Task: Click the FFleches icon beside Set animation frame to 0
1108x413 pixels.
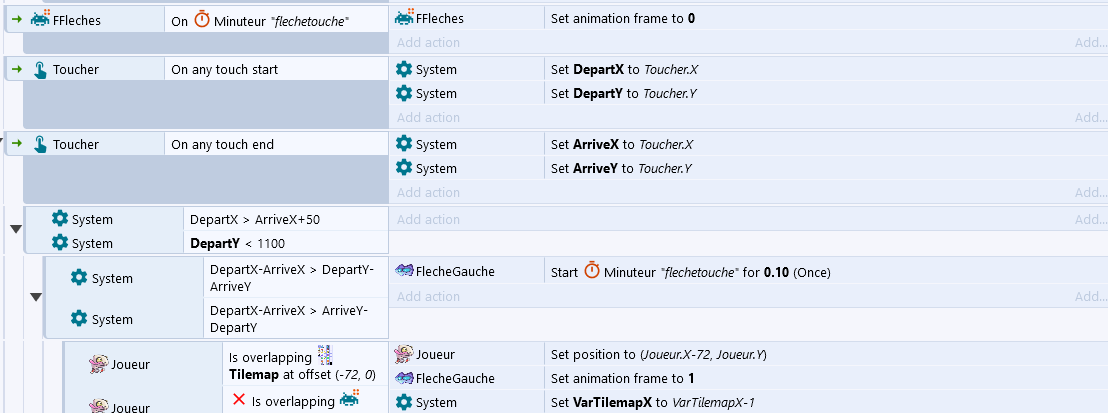Action: coord(404,18)
